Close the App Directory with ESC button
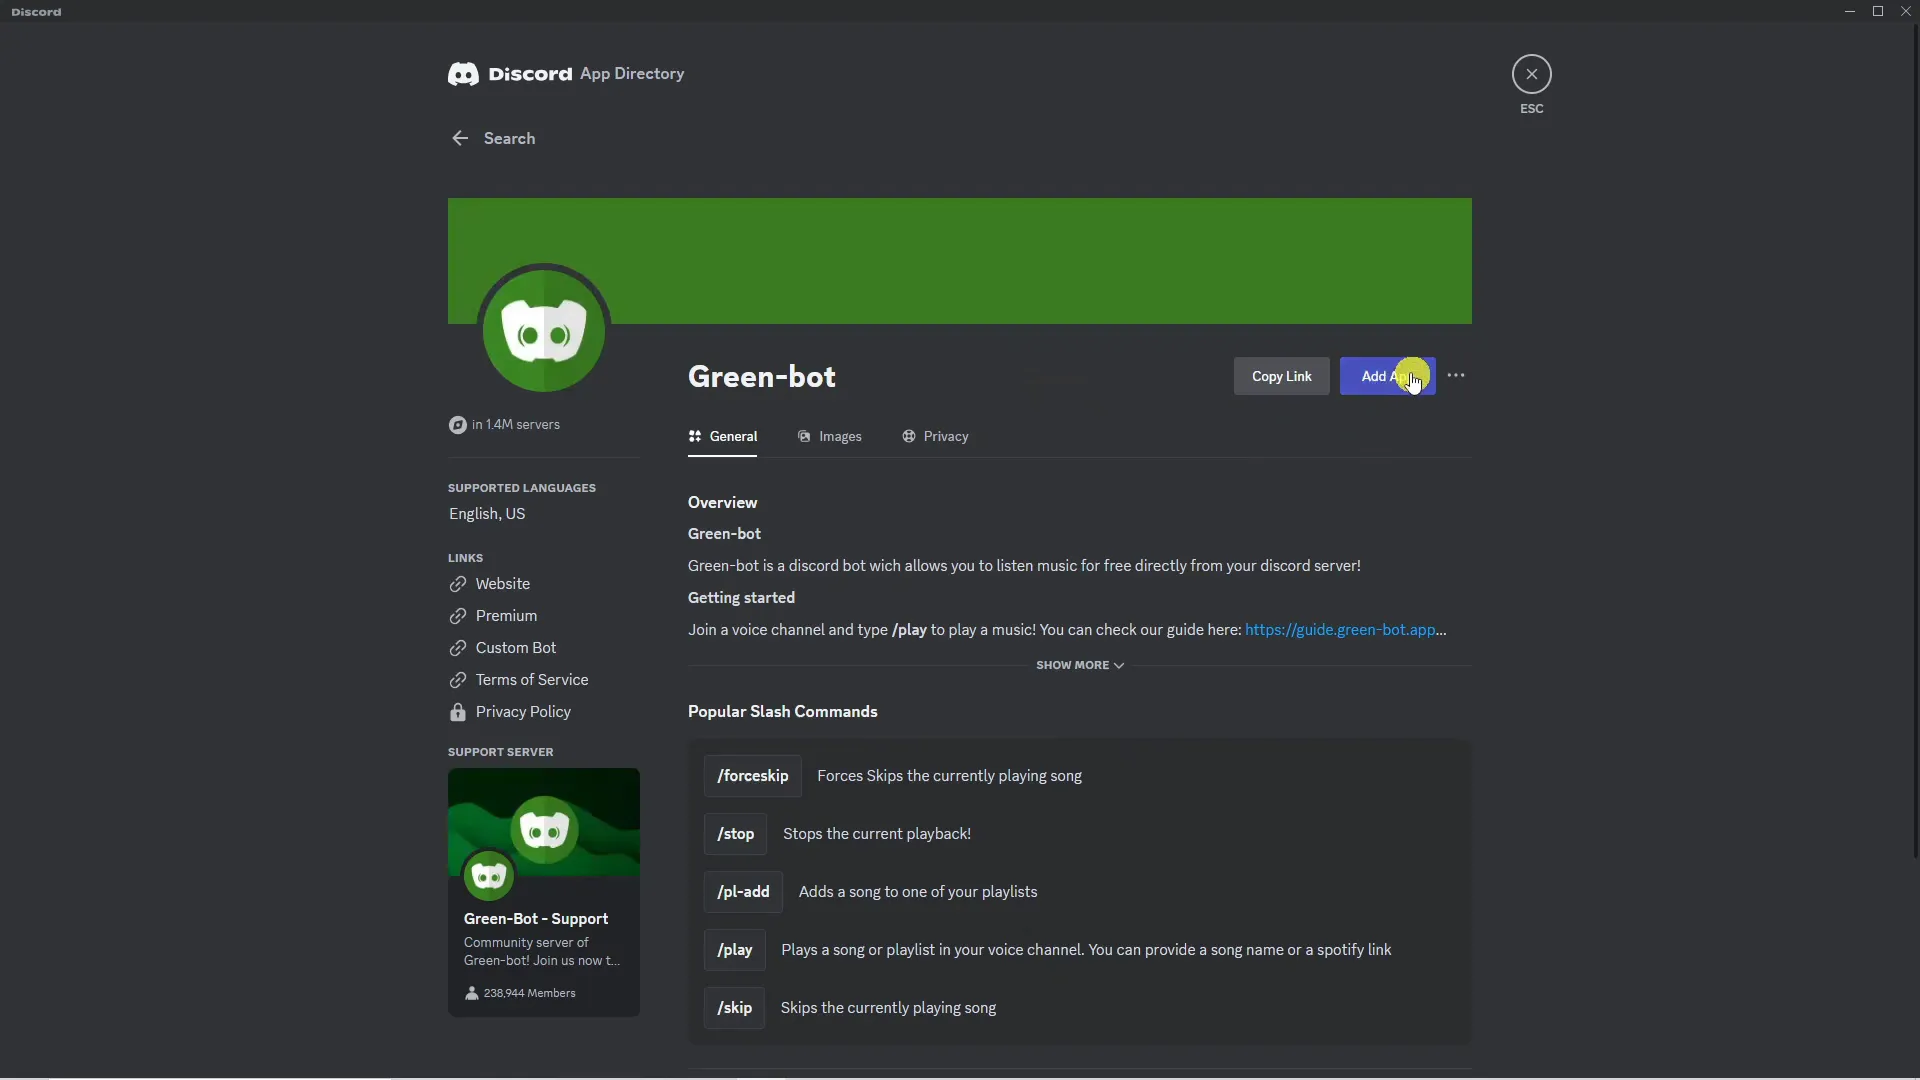This screenshot has width=1920, height=1080. (x=1531, y=74)
